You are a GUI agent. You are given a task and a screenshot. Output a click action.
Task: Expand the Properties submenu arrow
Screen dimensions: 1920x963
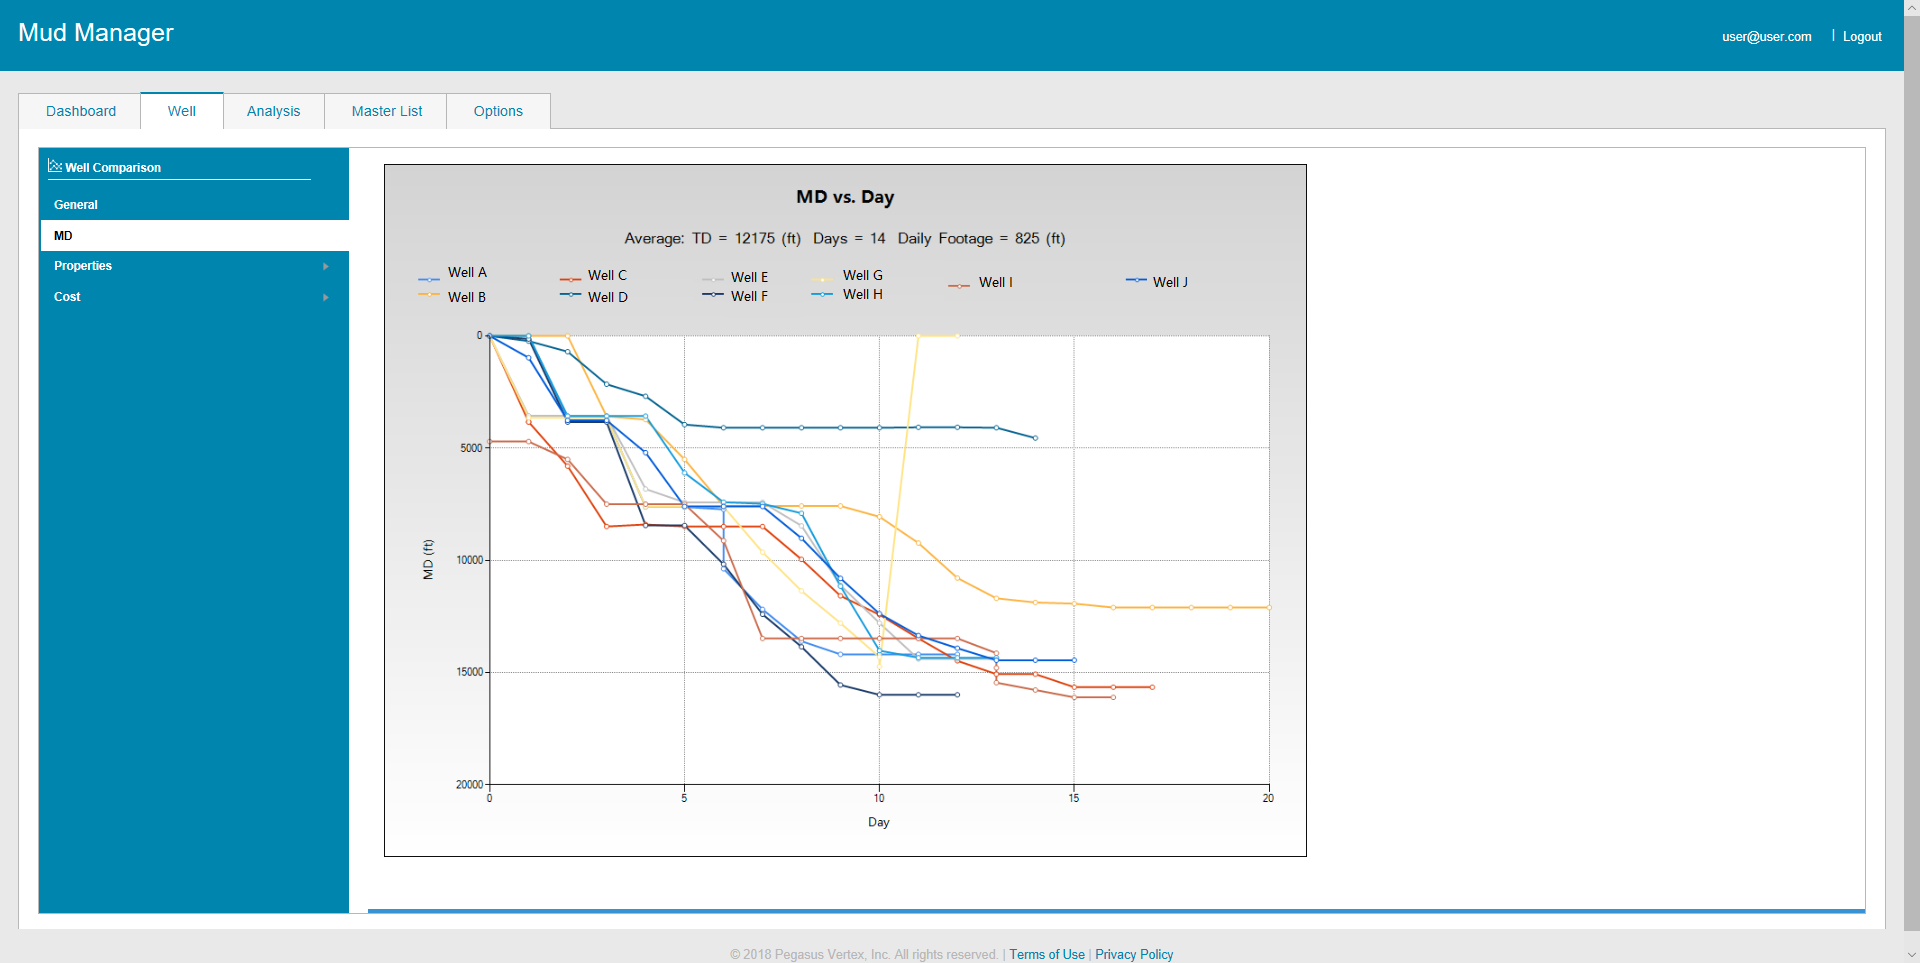tap(326, 266)
